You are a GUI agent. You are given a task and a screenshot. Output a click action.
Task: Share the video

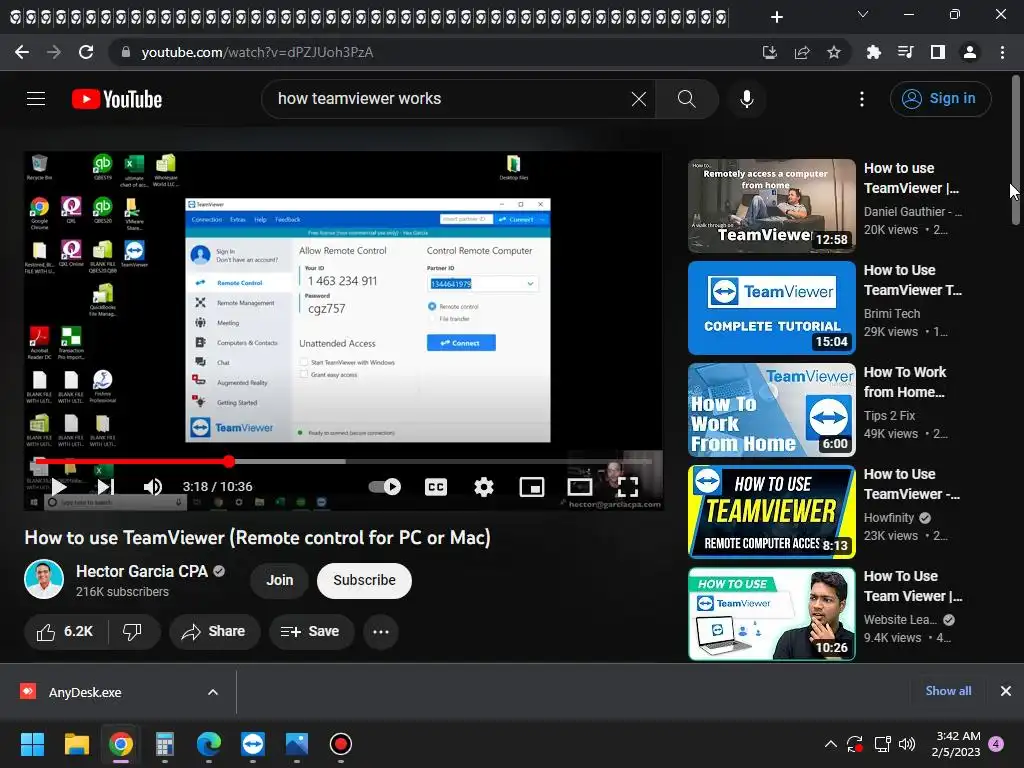214,632
